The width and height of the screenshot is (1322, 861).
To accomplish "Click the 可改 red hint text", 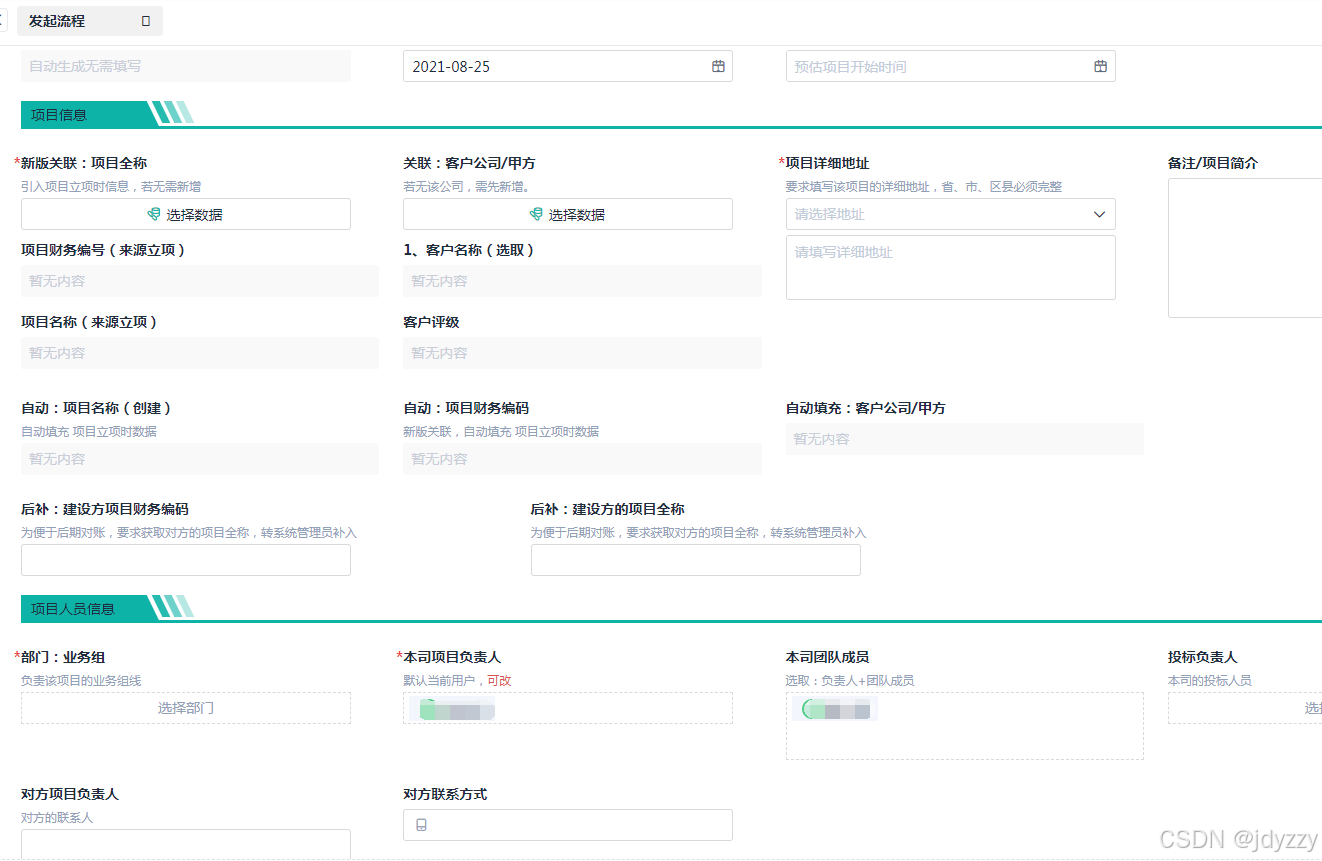I will (499, 680).
